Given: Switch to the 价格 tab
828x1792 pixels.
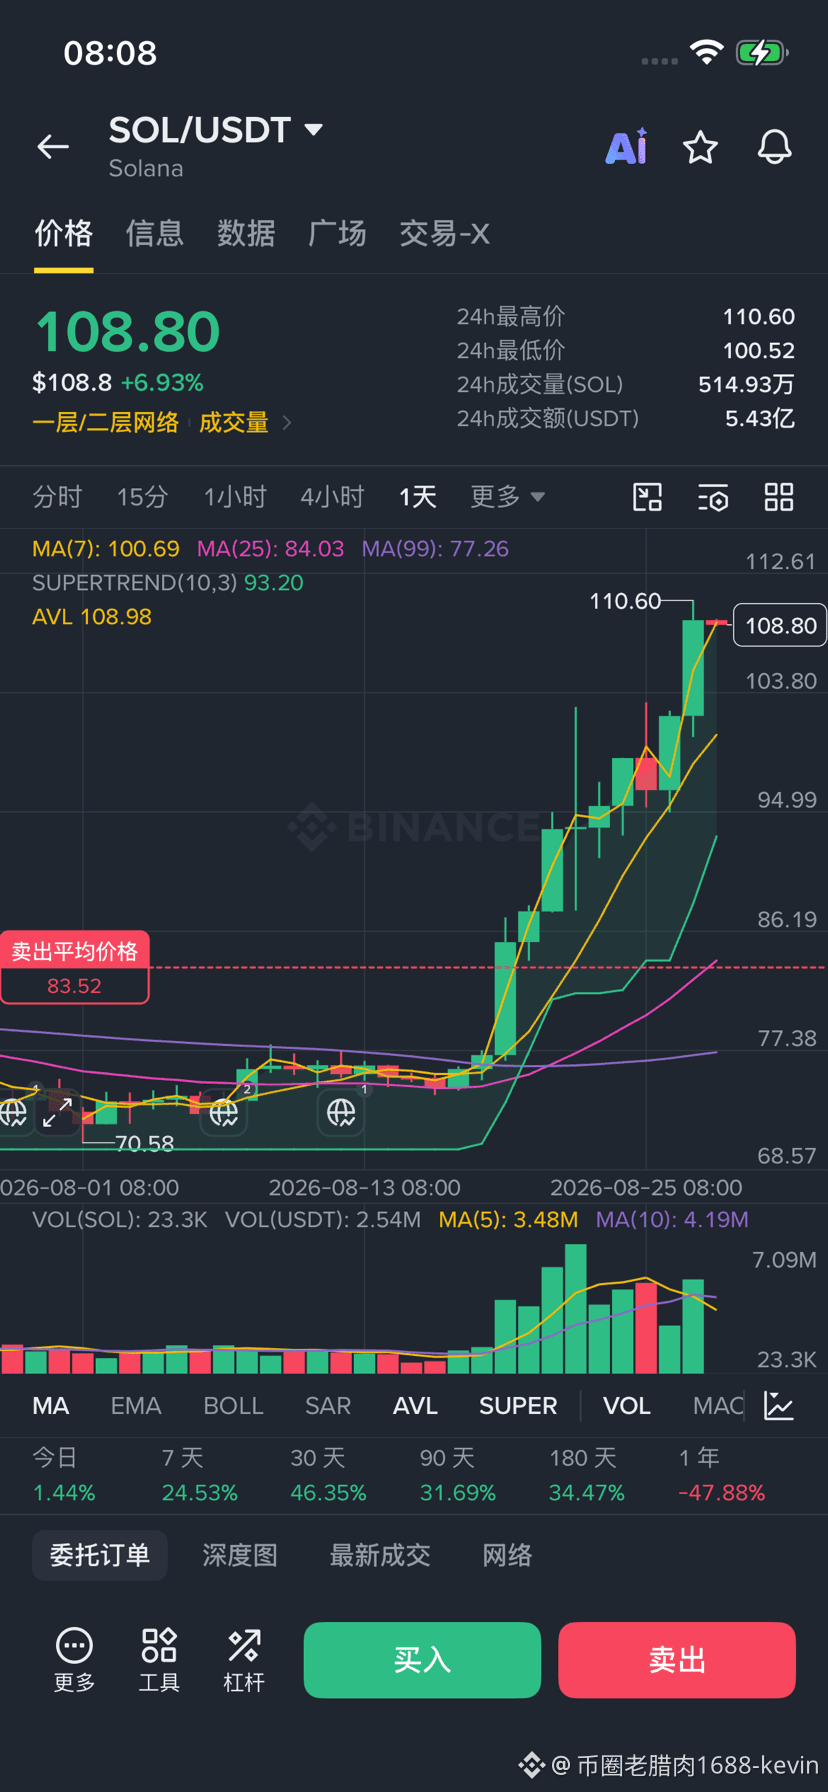Looking at the screenshot, I should click(64, 234).
